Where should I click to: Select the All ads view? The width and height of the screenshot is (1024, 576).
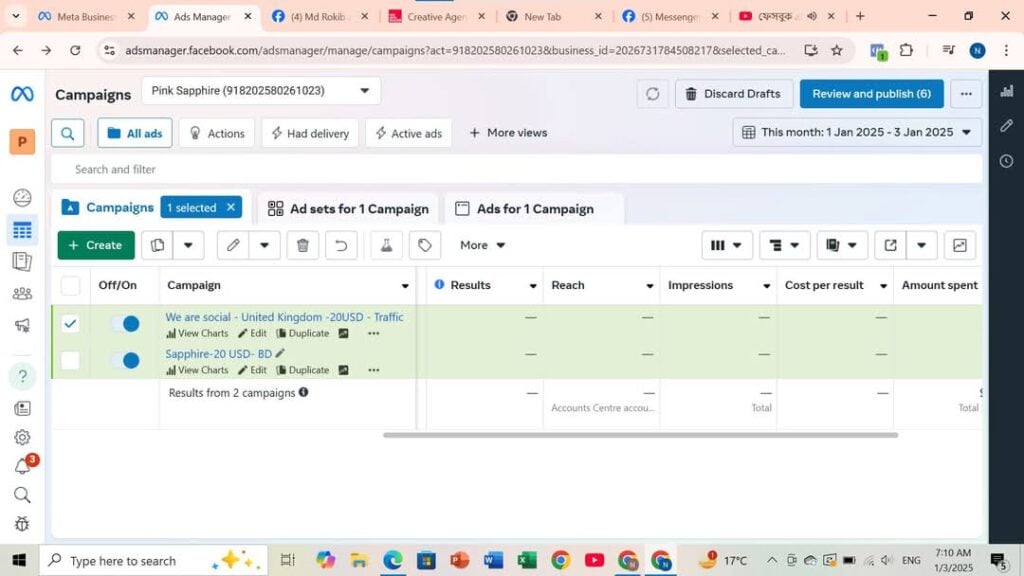pos(135,133)
